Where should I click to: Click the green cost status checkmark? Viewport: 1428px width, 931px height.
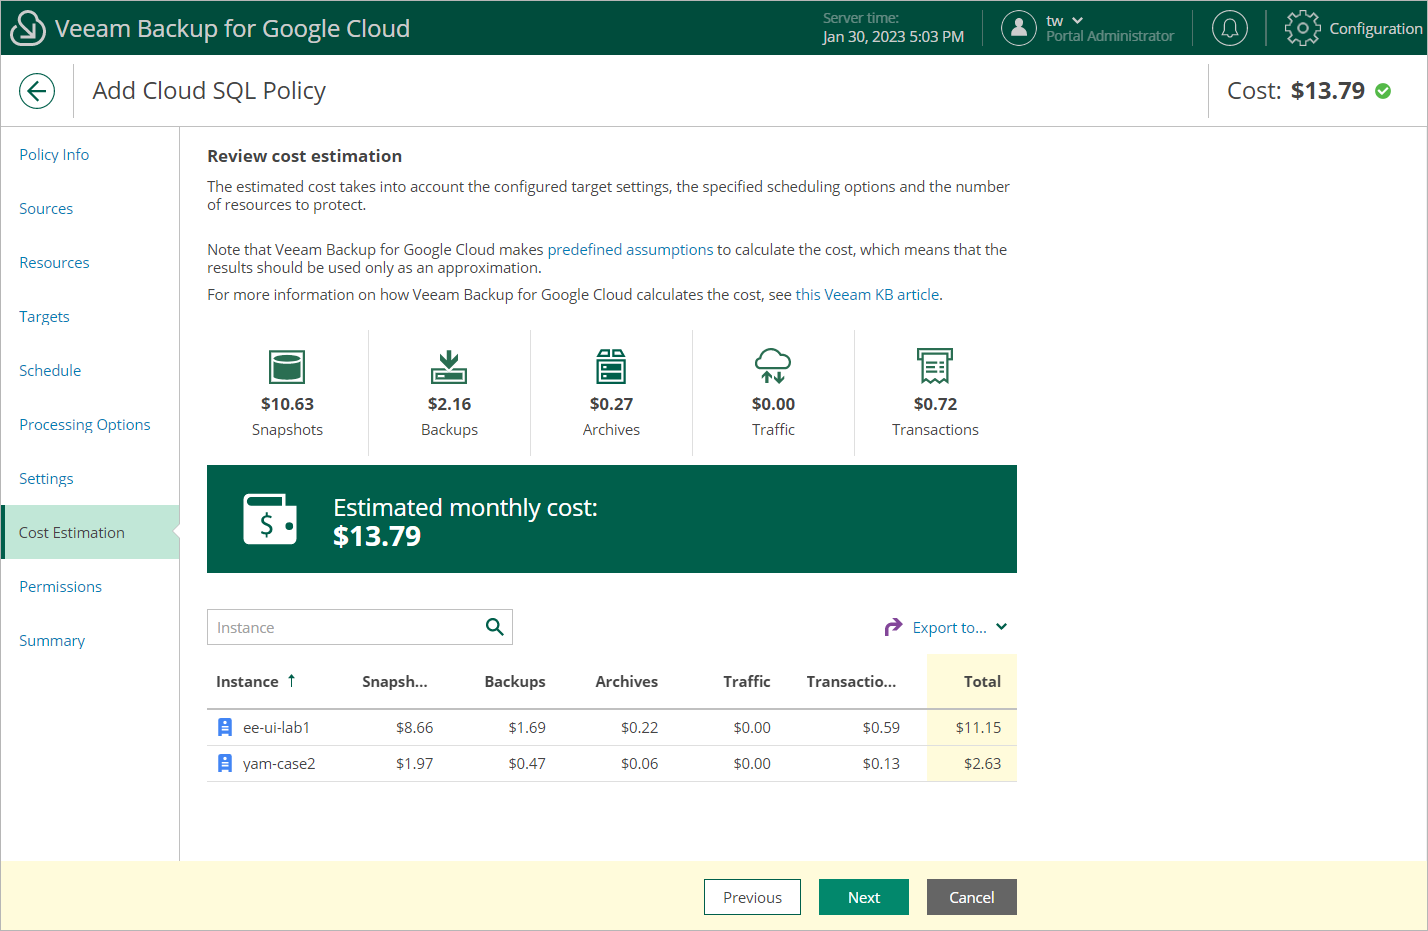click(x=1383, y=91)
